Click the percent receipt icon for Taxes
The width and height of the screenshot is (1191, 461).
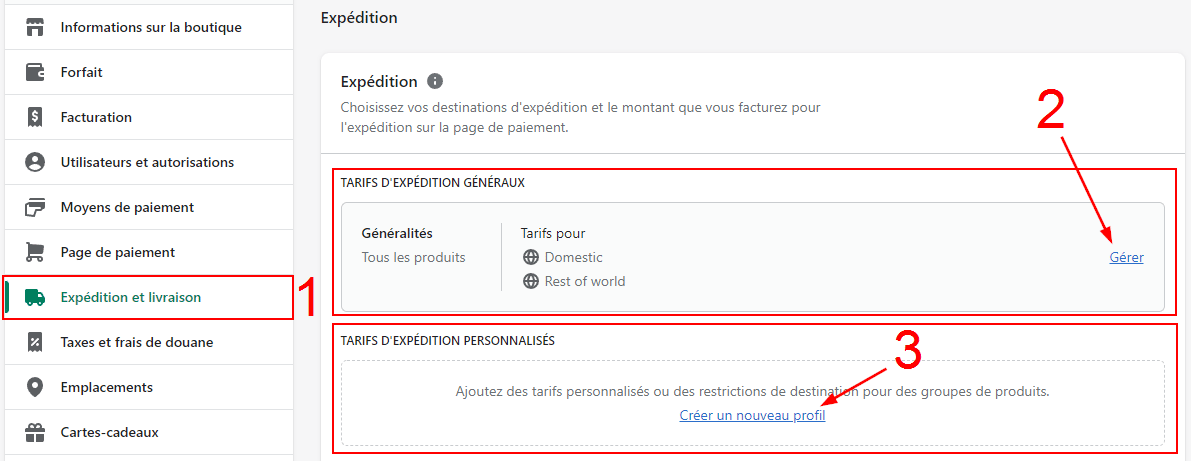[x=35, y=342]
